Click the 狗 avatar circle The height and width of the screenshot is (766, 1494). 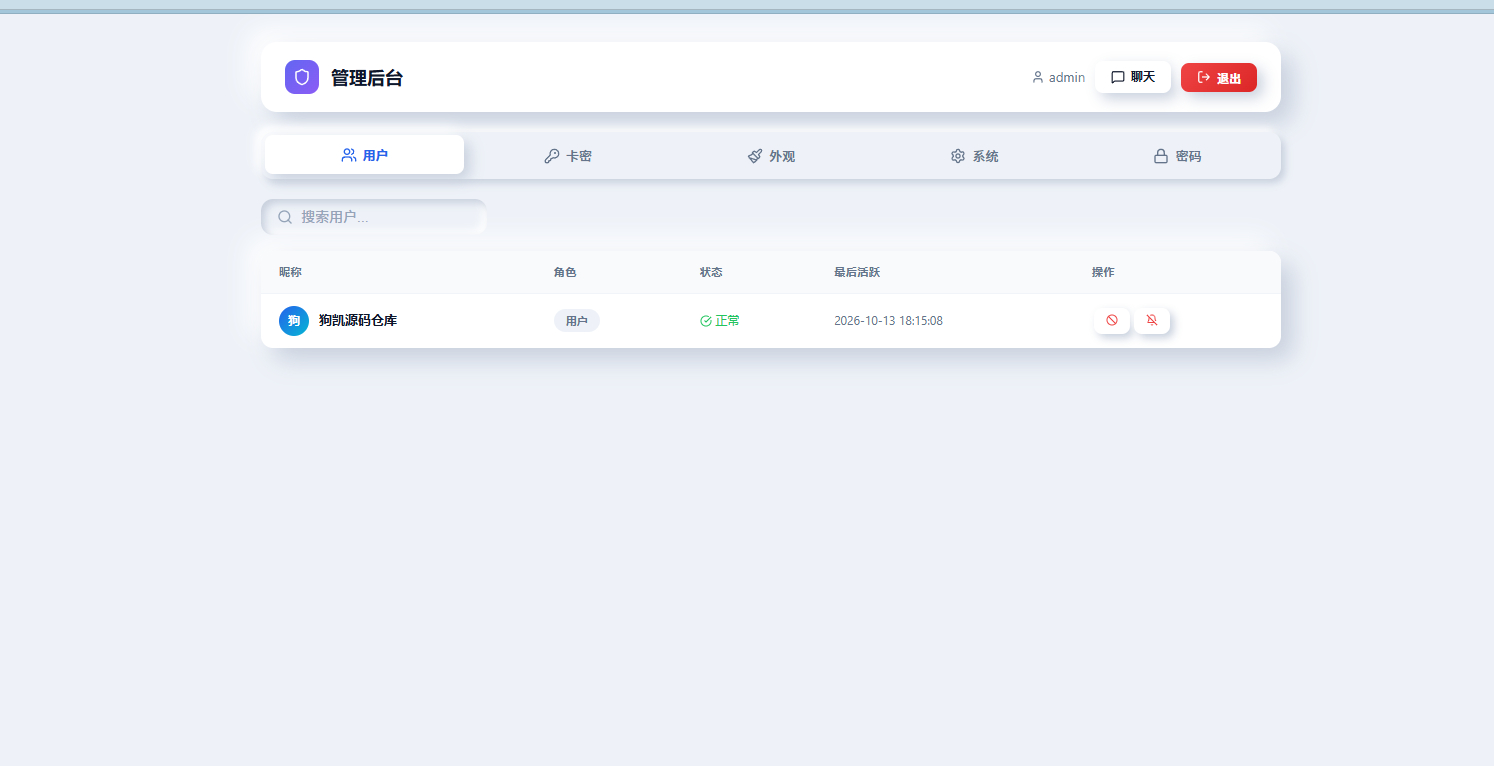pyautogui.click(x=294, y=320)
